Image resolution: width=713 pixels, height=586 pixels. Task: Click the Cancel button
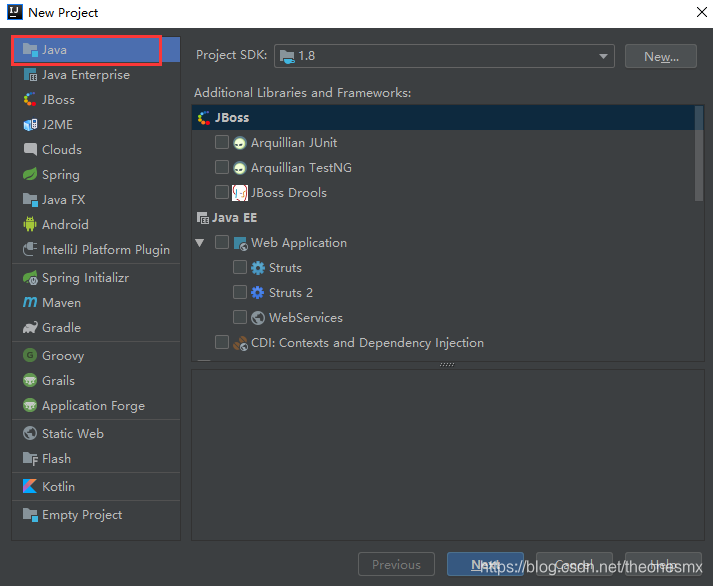(x=574, y=564)
